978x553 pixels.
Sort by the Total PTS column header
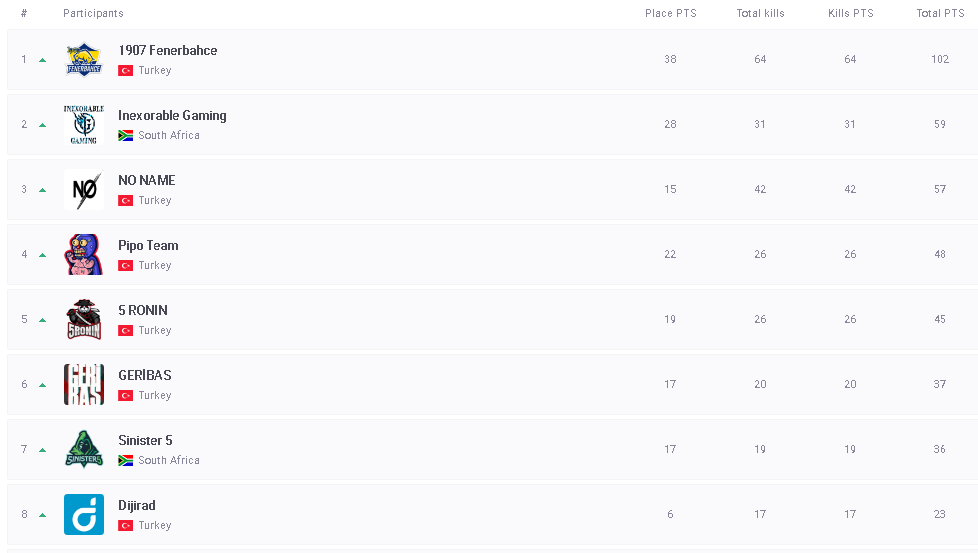point(940,14)
